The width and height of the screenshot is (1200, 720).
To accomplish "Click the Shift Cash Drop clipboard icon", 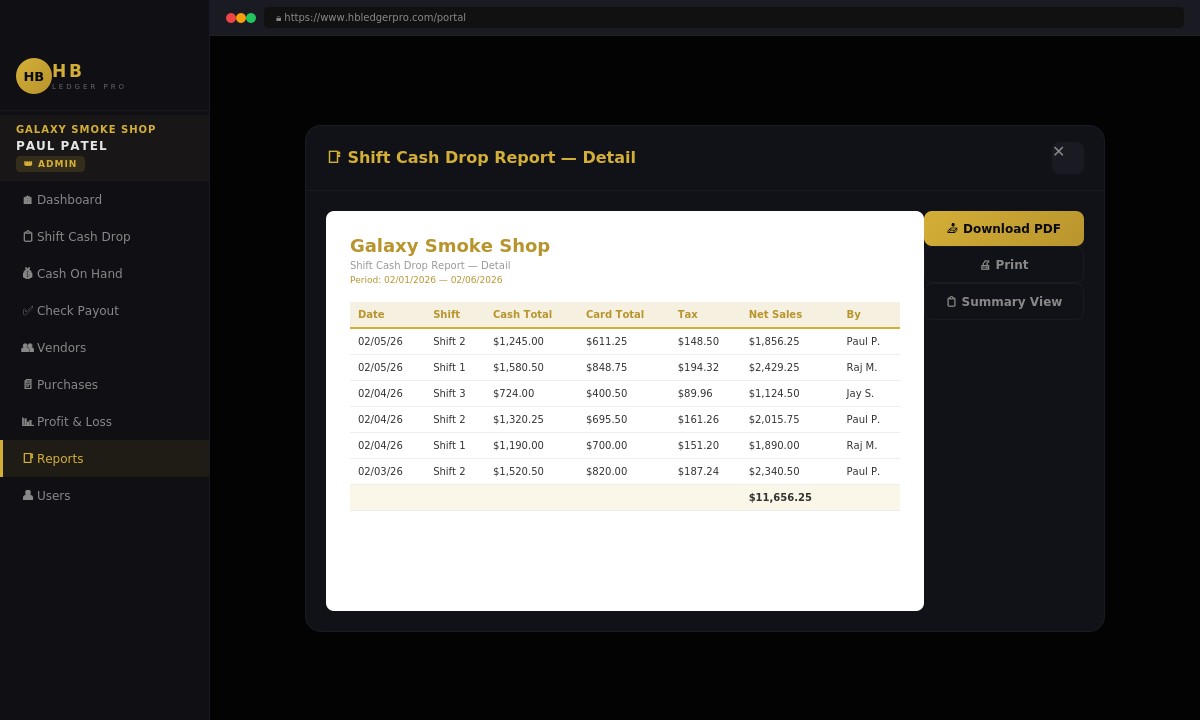I will tap(27, 236).
